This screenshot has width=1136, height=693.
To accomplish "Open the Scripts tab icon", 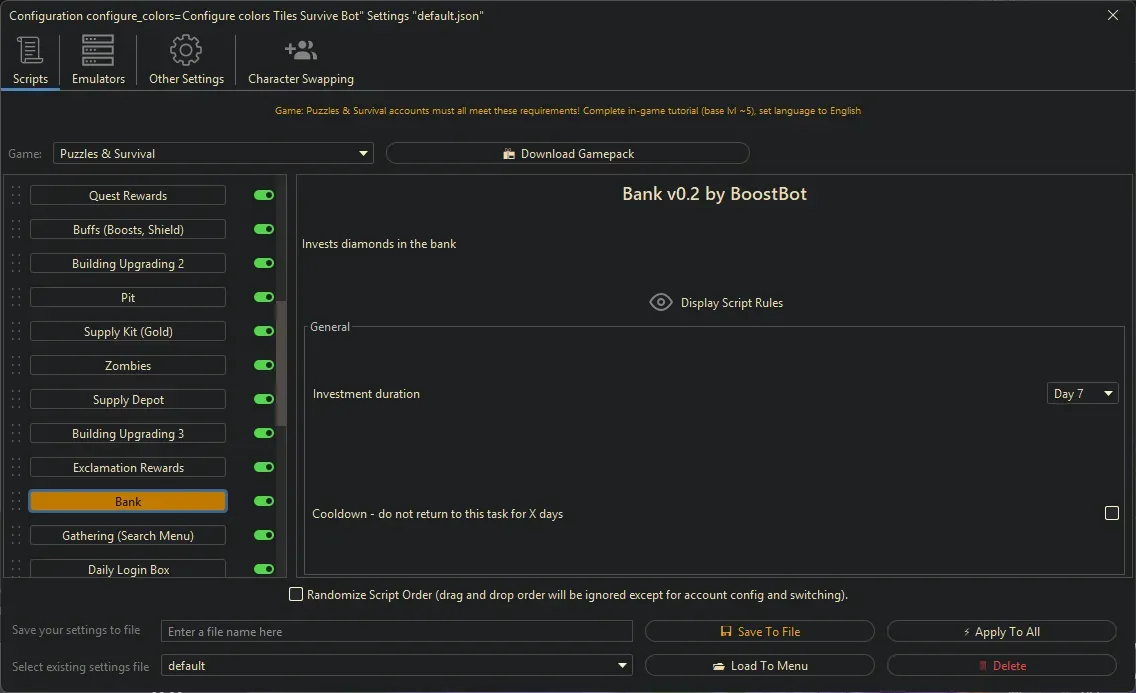I will 30,50.
